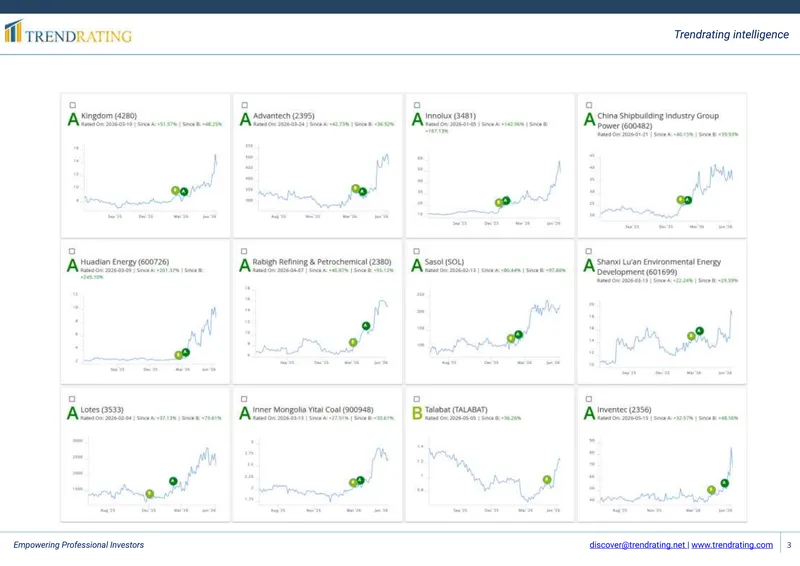Click B marker on Talabat chart
800x566 pixels.
click(x=547, y=480)
